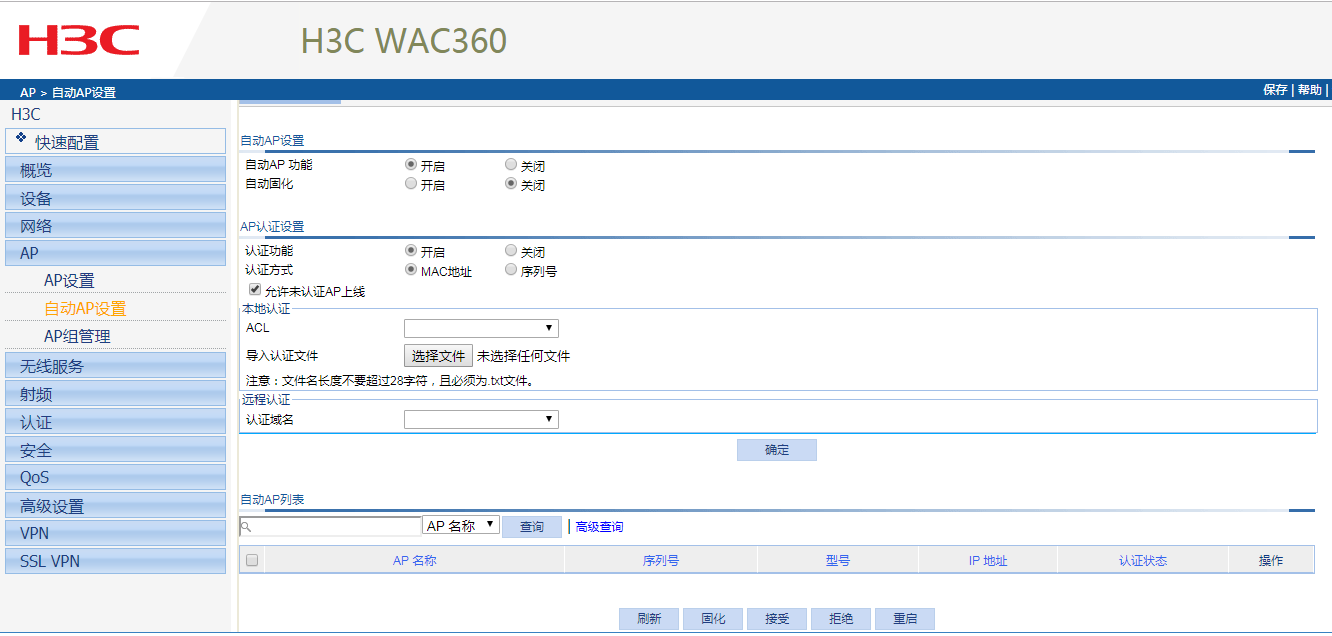Expand the VPN sidebar menu
Screen dimensions: 1332x636
click(x=116, y=533)
